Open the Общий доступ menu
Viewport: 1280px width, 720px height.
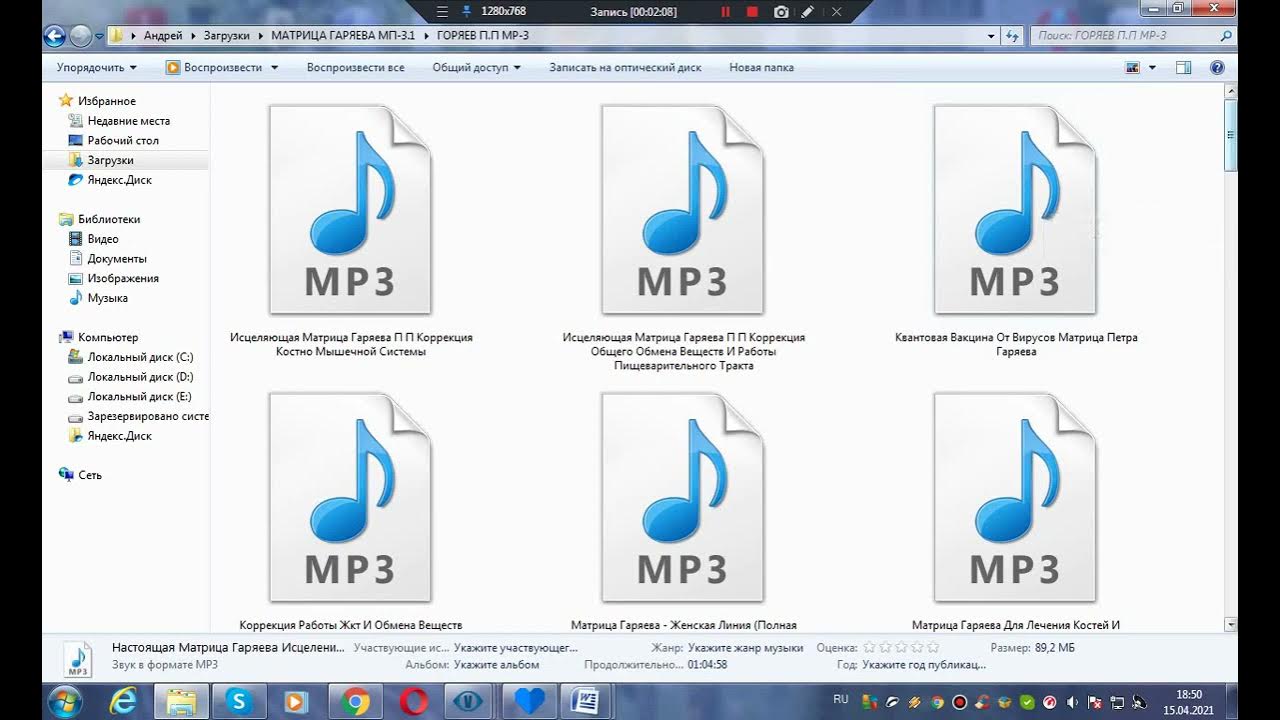[x=476, y=68]
